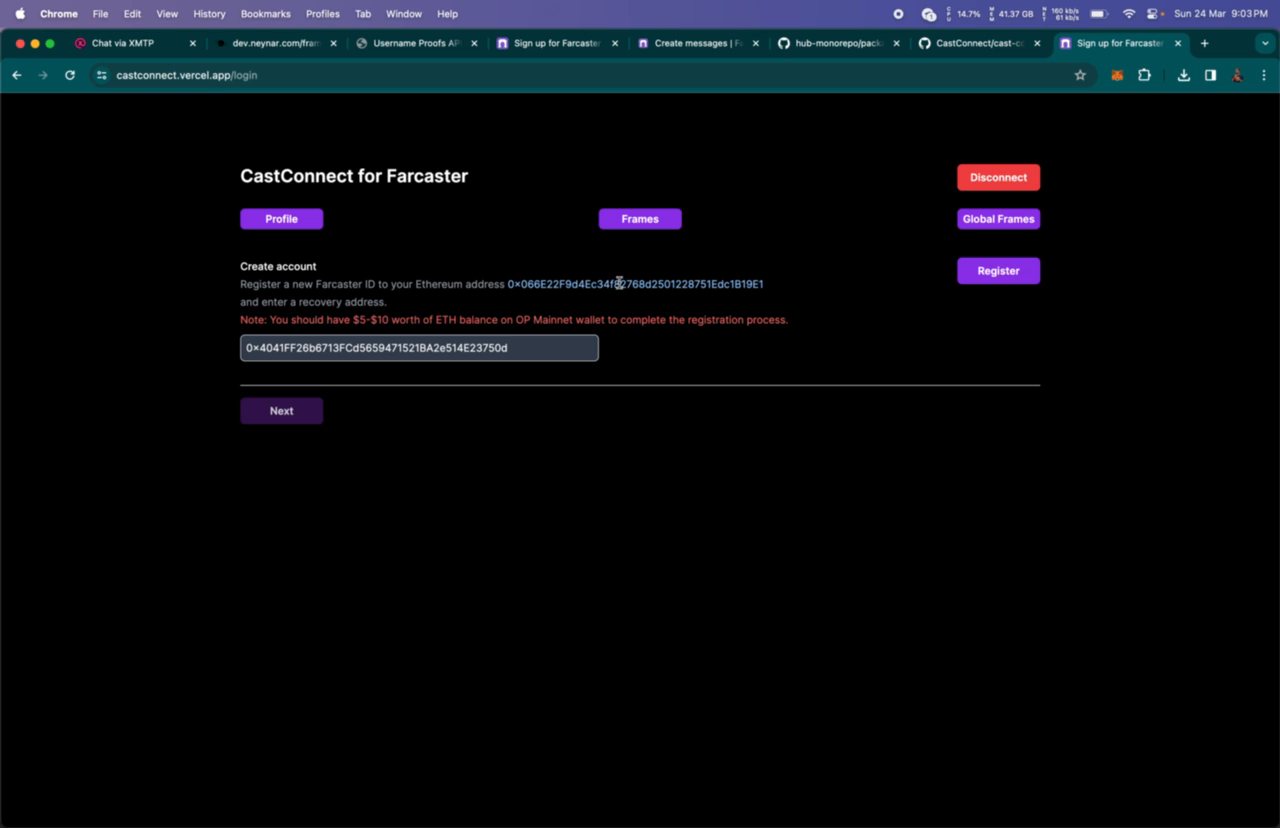Click the Create account label

(x=278, y=266)
